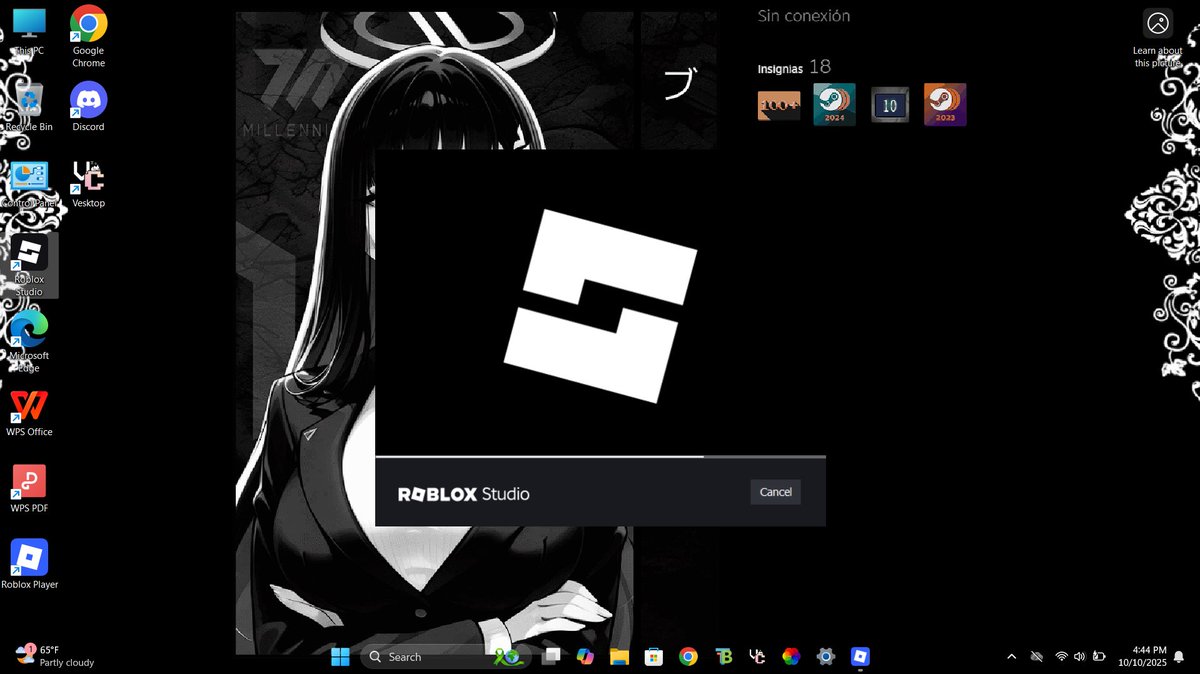Click the taskbar Search box

pos(444,657)
